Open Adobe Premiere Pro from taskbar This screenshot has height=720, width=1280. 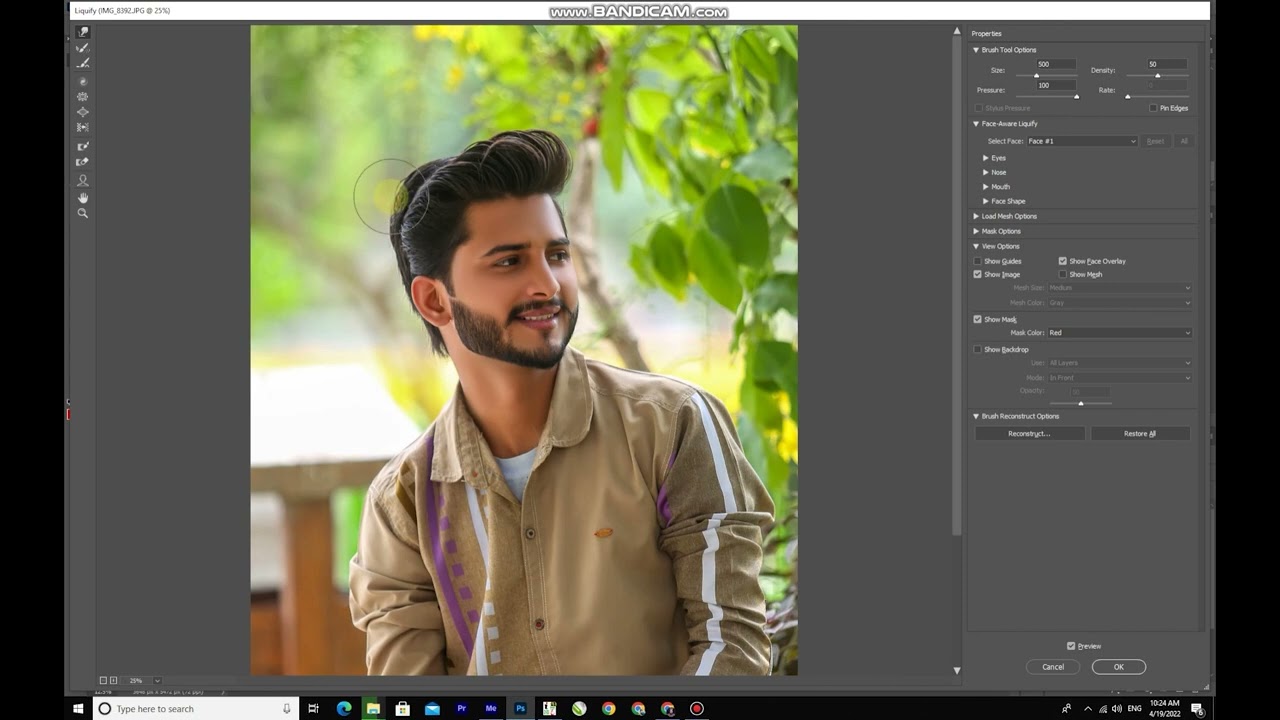click(462, 709)
